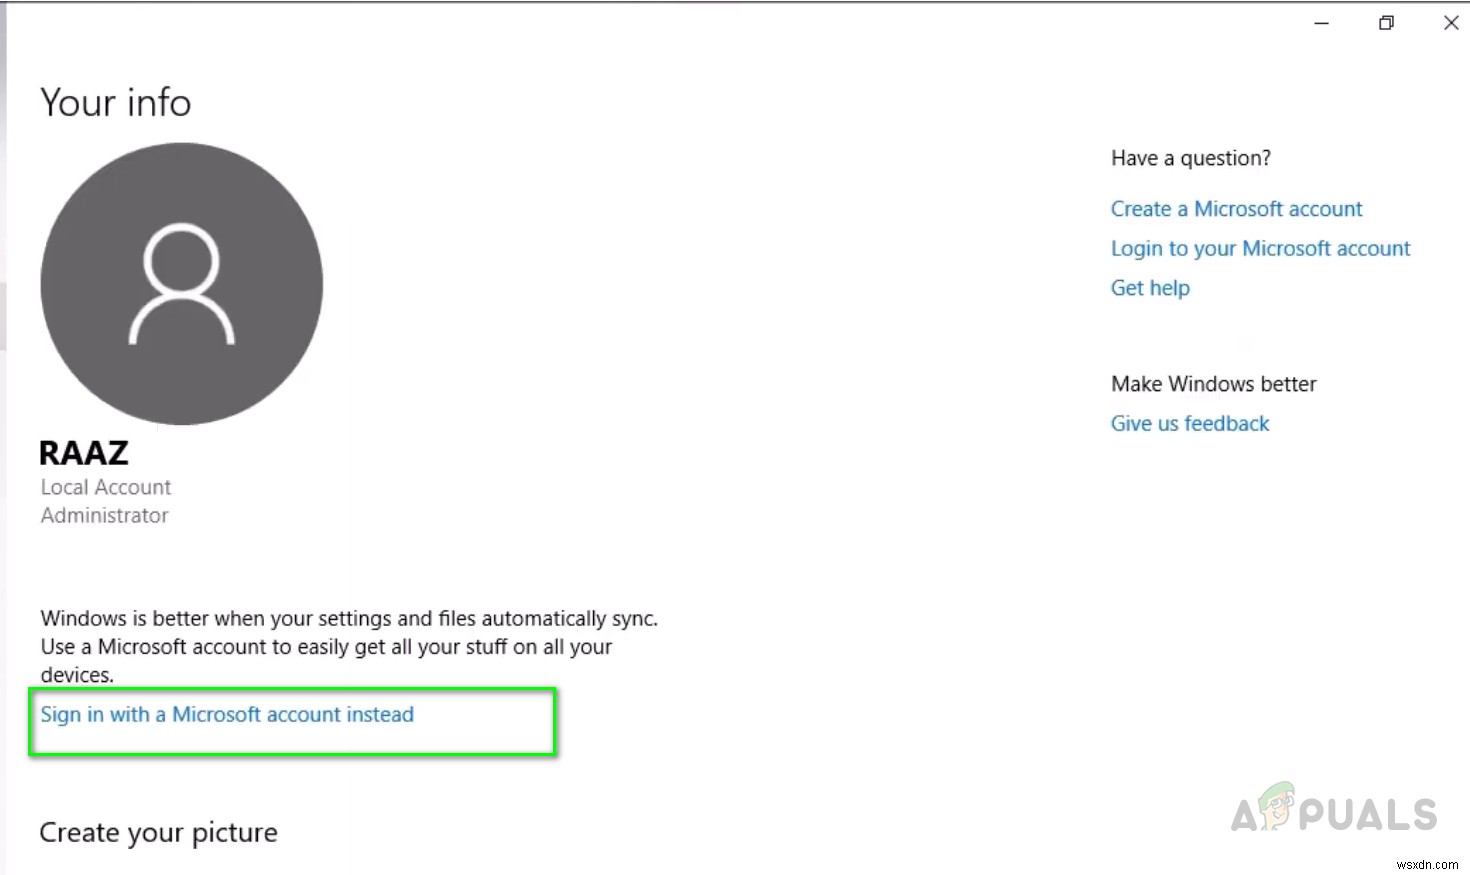This screenshot has width=1470, height=875.
Task: Minimize the Settings window
Action: click(1321, 23)
